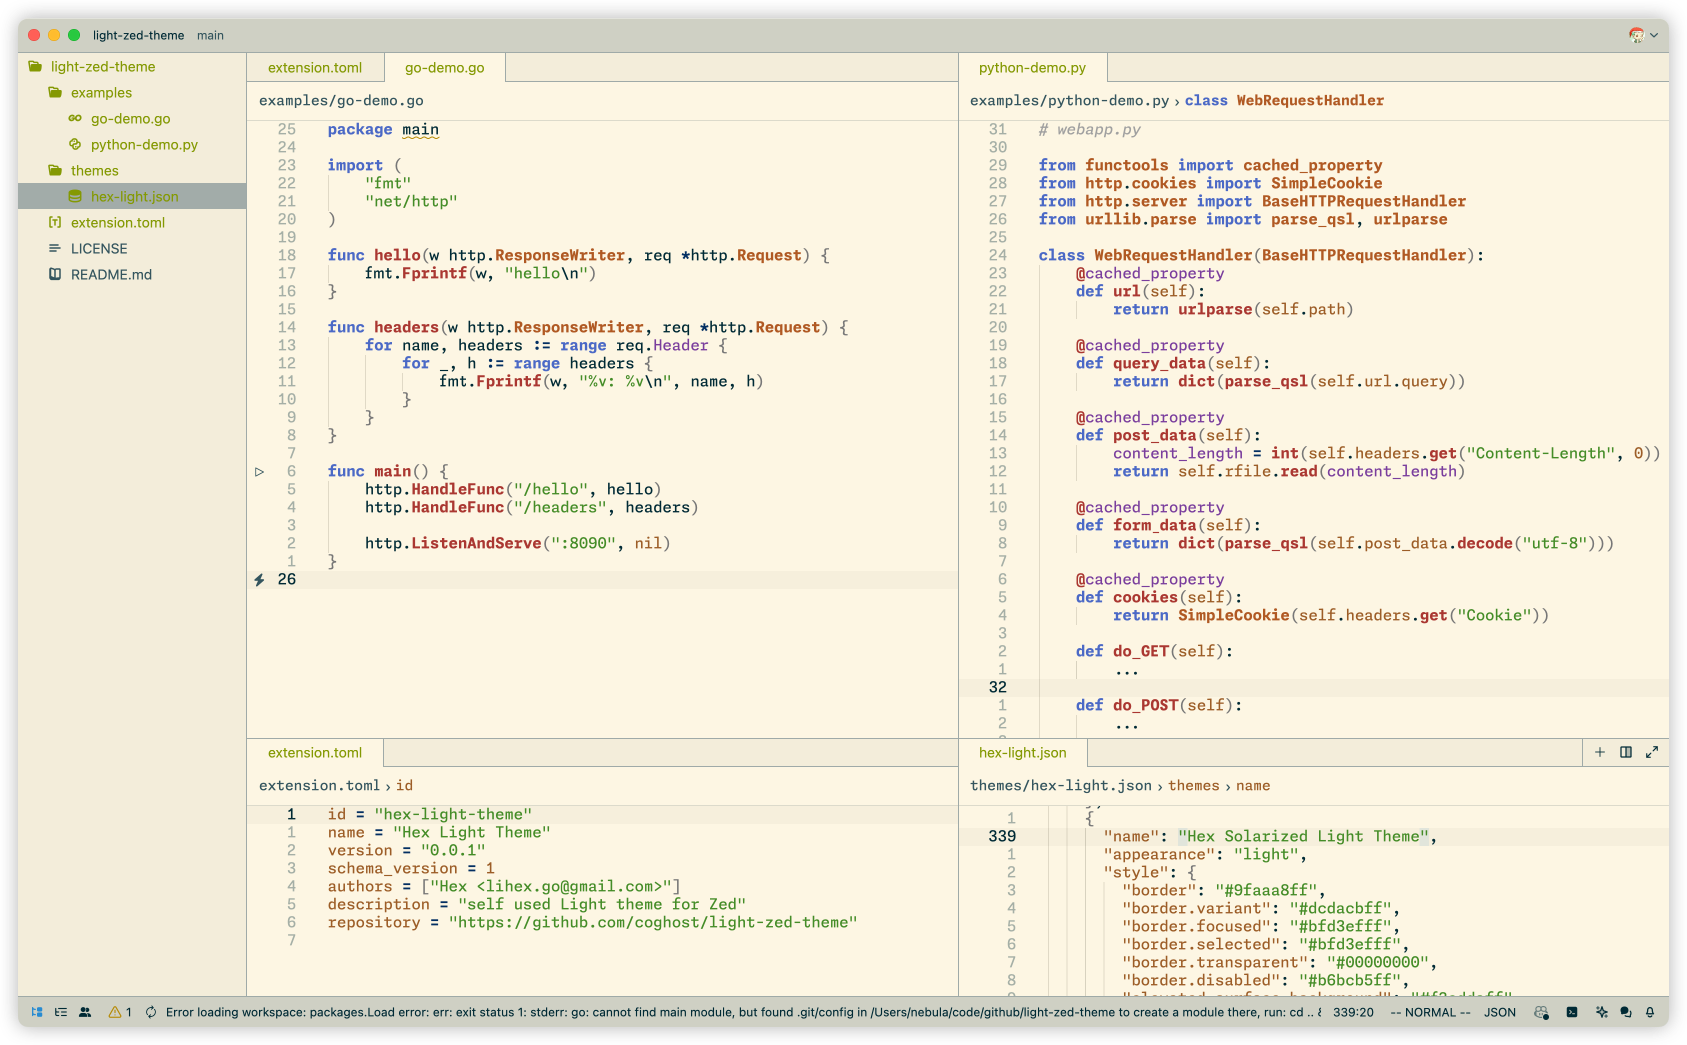
Task: Select extension.toml tab in bottom-left pane
Action: [x=315, y=753]
